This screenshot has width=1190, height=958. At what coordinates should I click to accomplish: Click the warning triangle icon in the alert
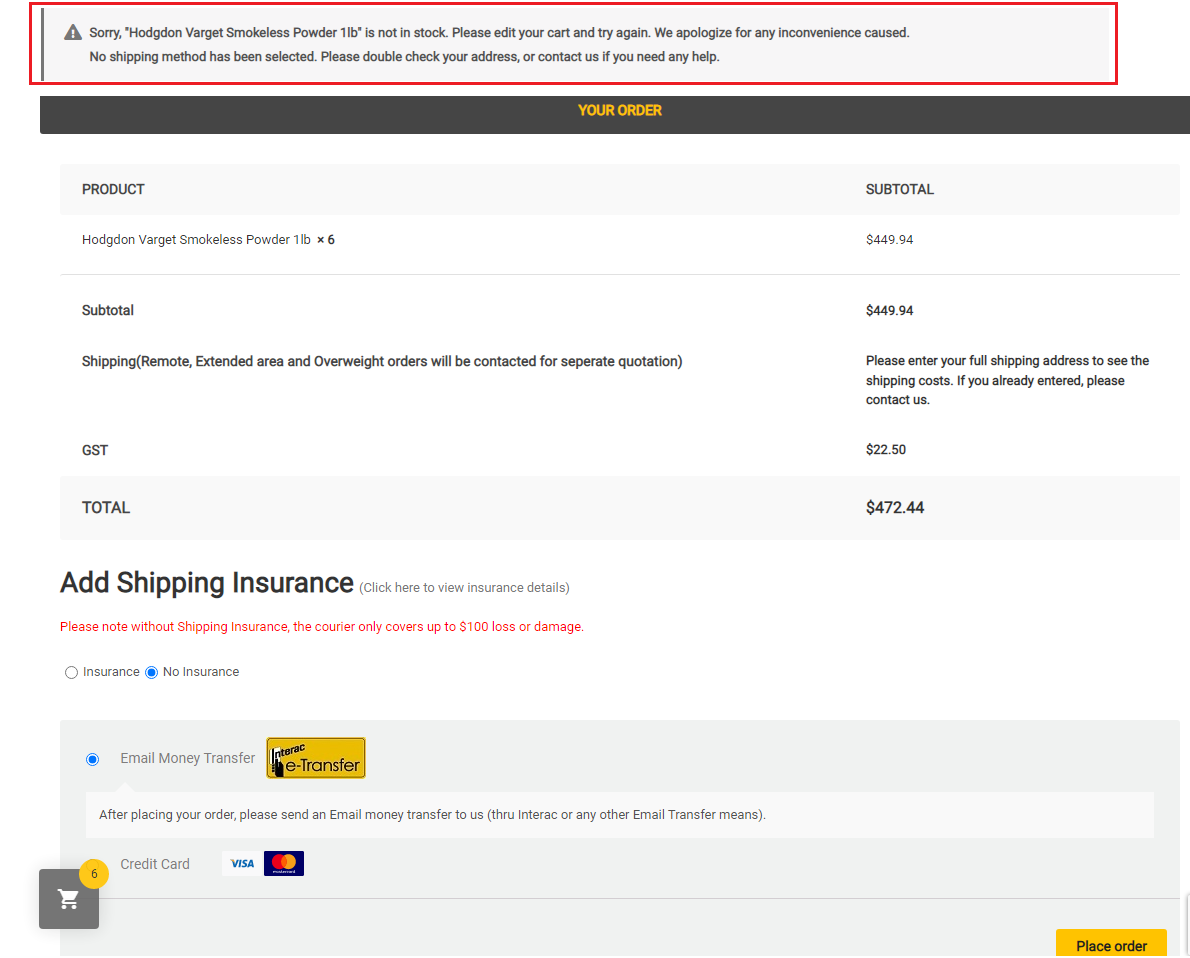click(x=73, y=33)
